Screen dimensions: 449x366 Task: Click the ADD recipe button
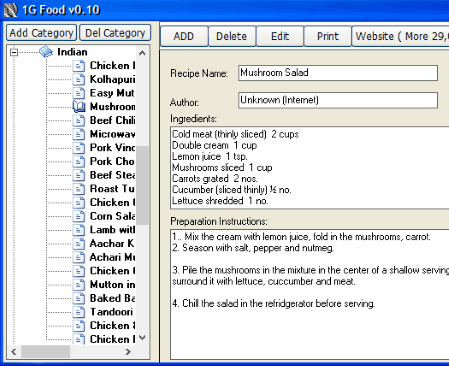(x=184, y=36)
